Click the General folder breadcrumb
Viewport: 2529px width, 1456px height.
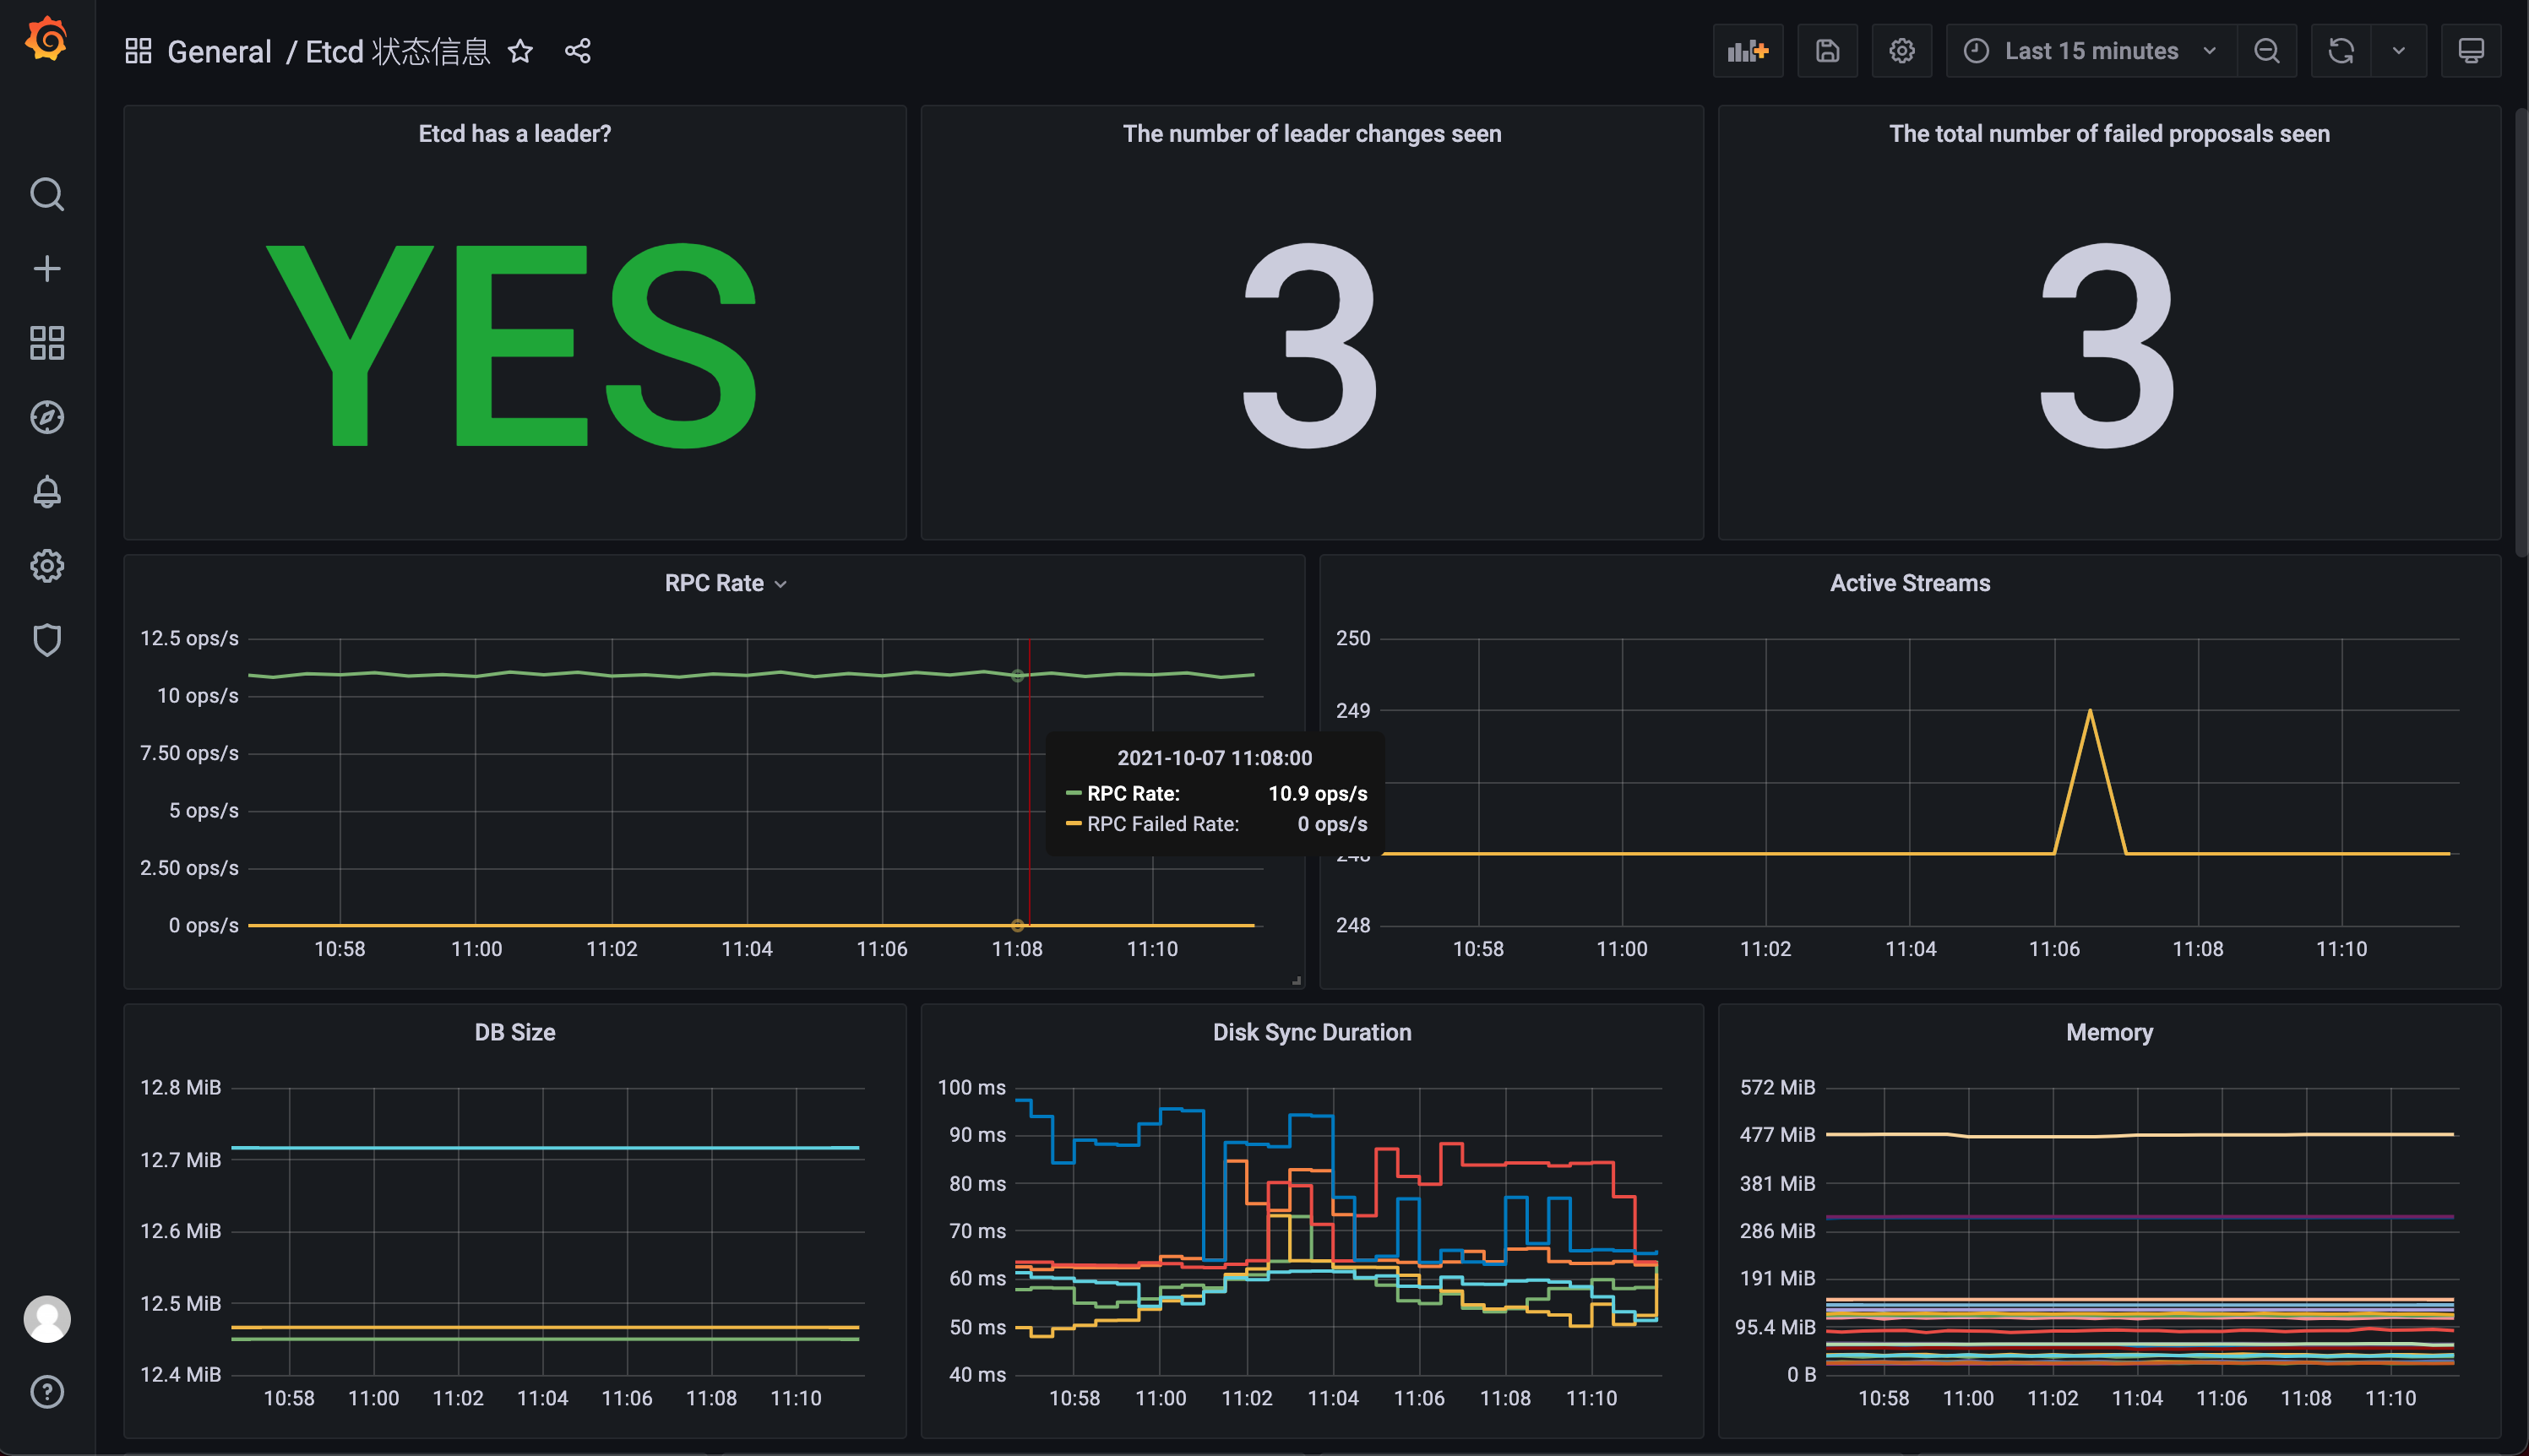[219, 51]
